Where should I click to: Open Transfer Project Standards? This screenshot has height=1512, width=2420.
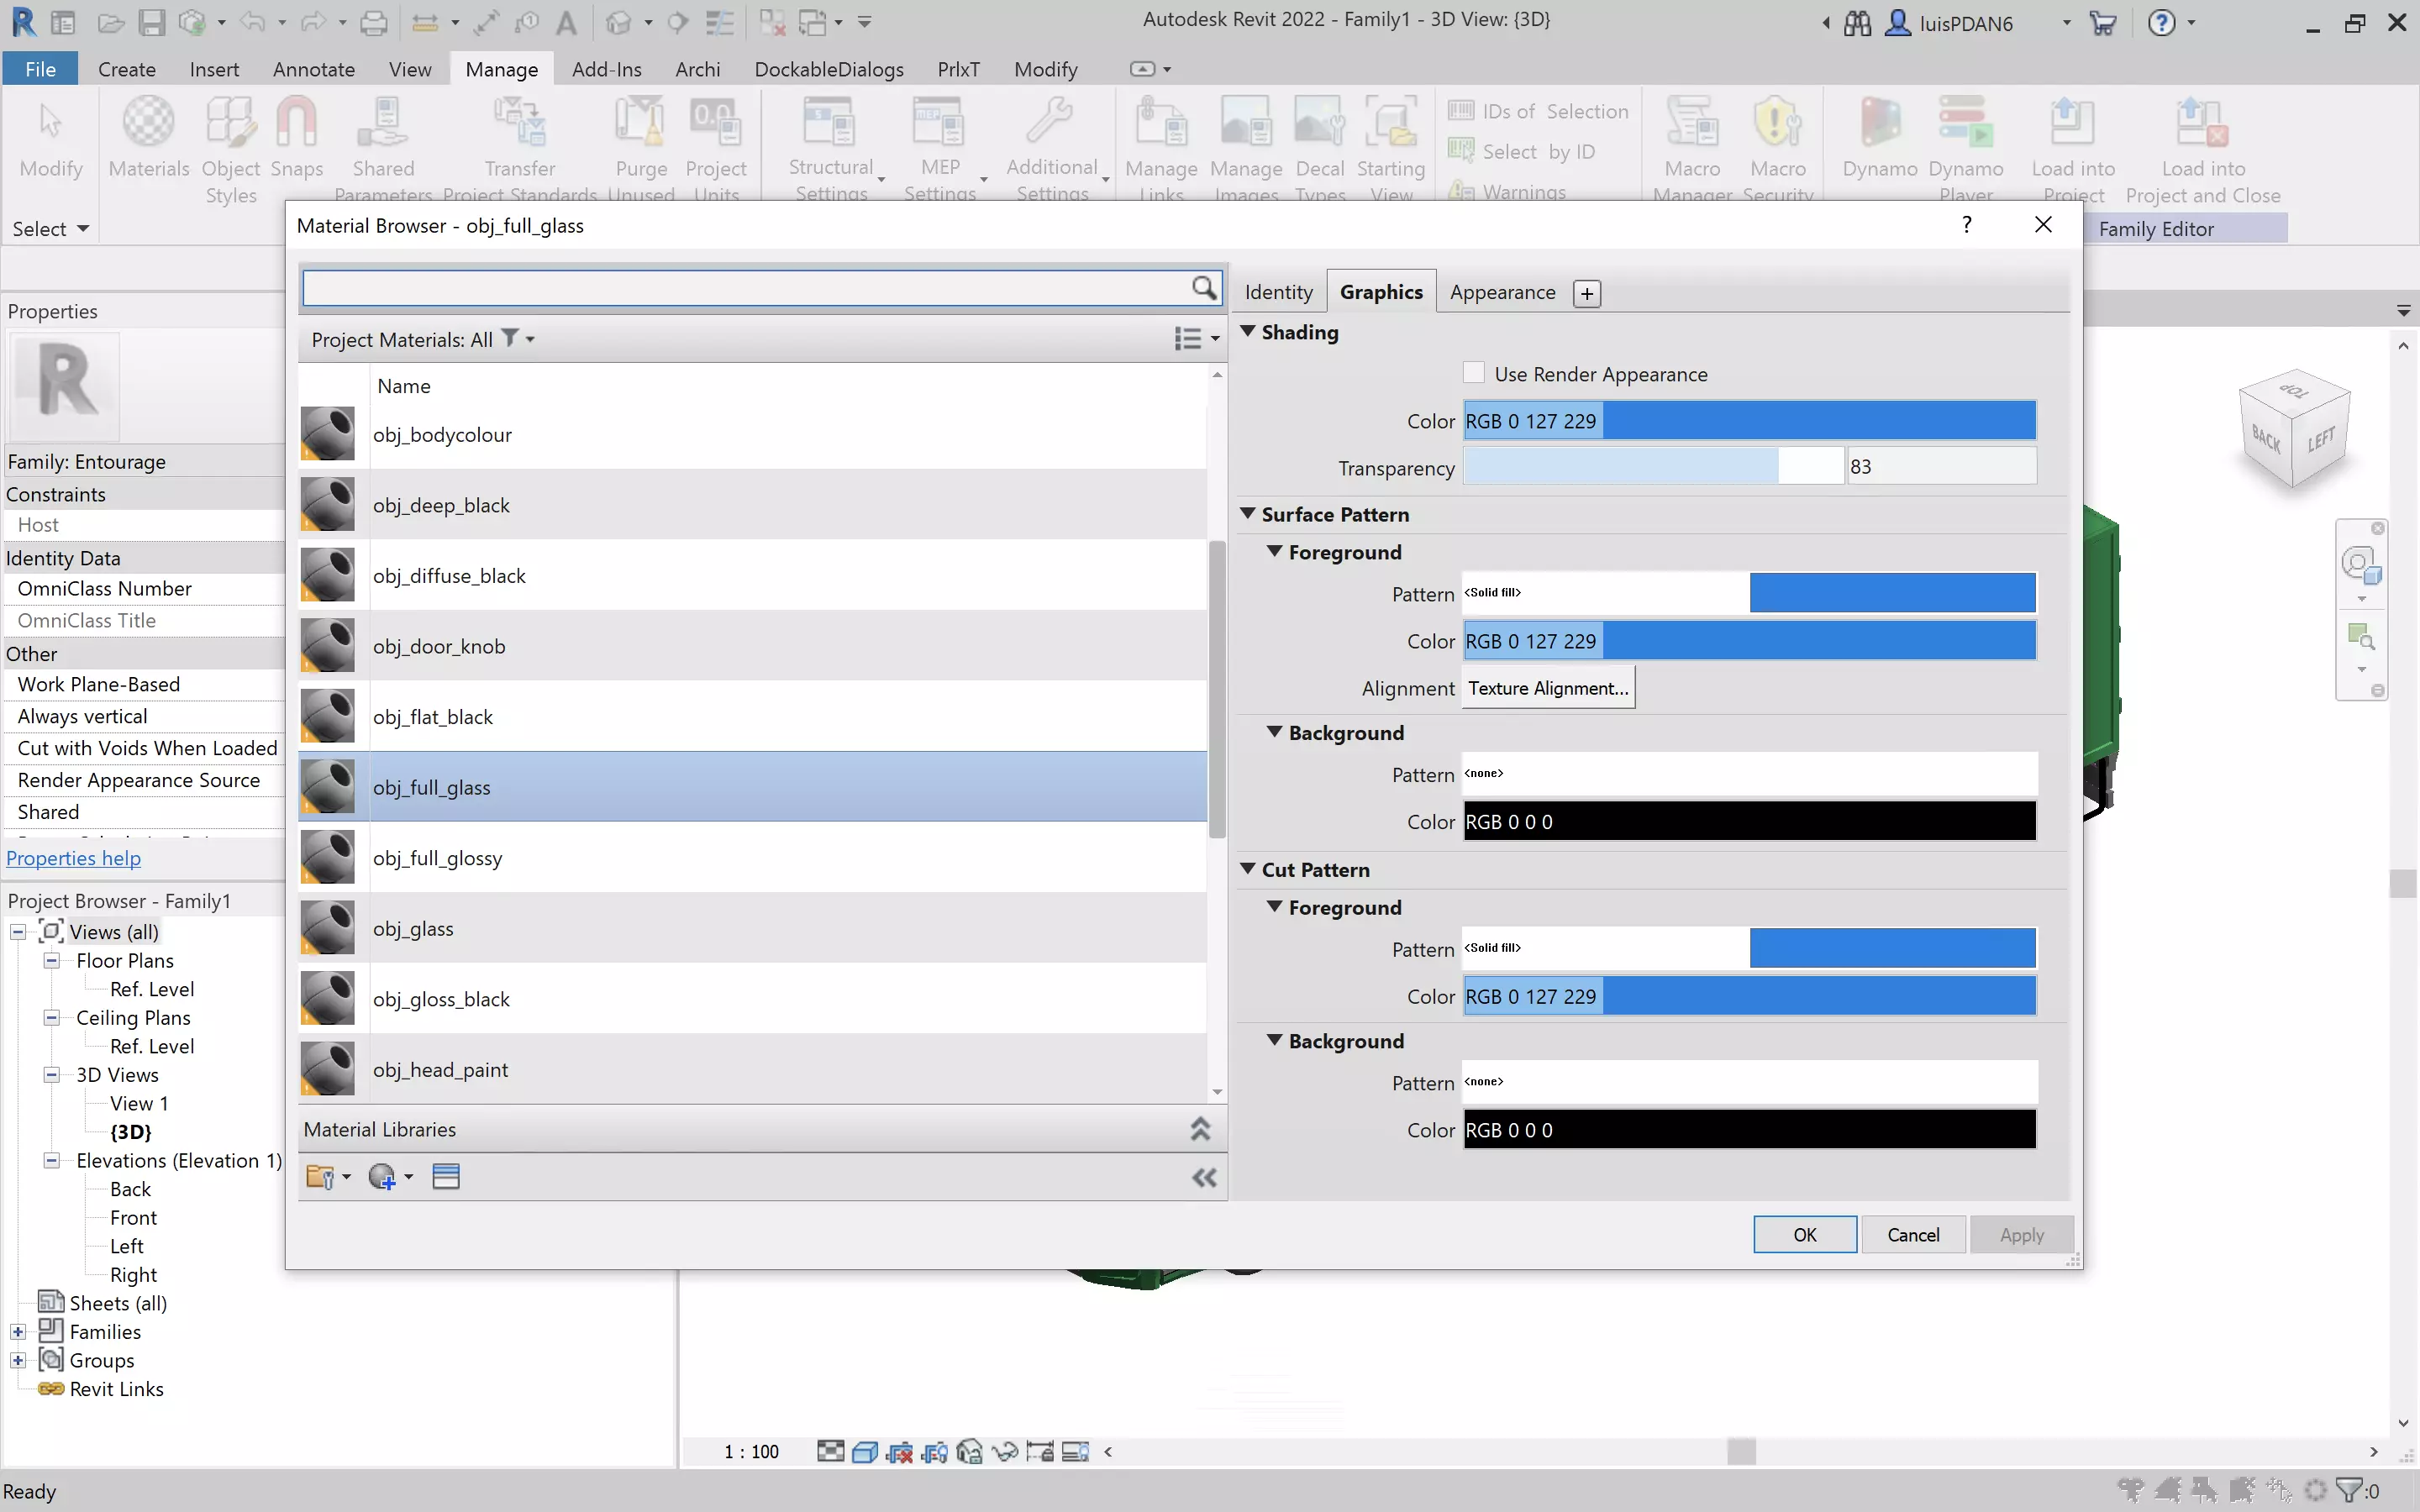(x=519, y=140)
